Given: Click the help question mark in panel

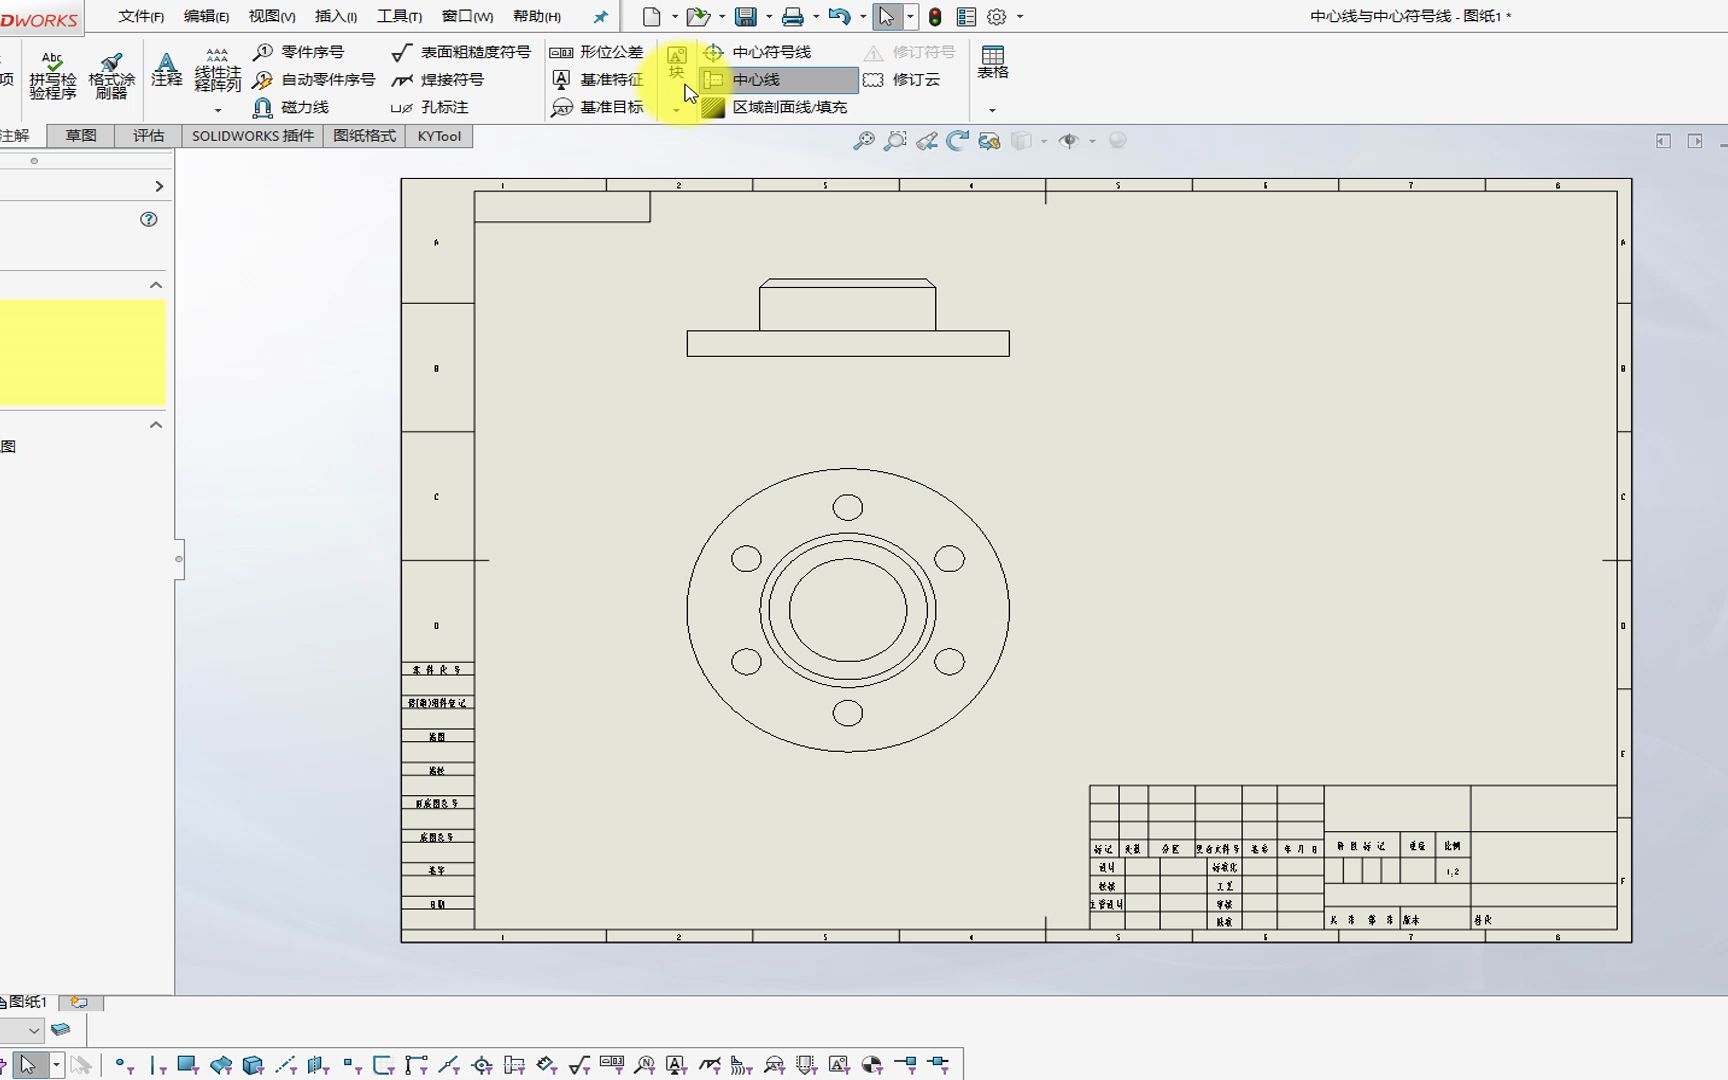Looking at the screenshot, I should tap(149, 219).
